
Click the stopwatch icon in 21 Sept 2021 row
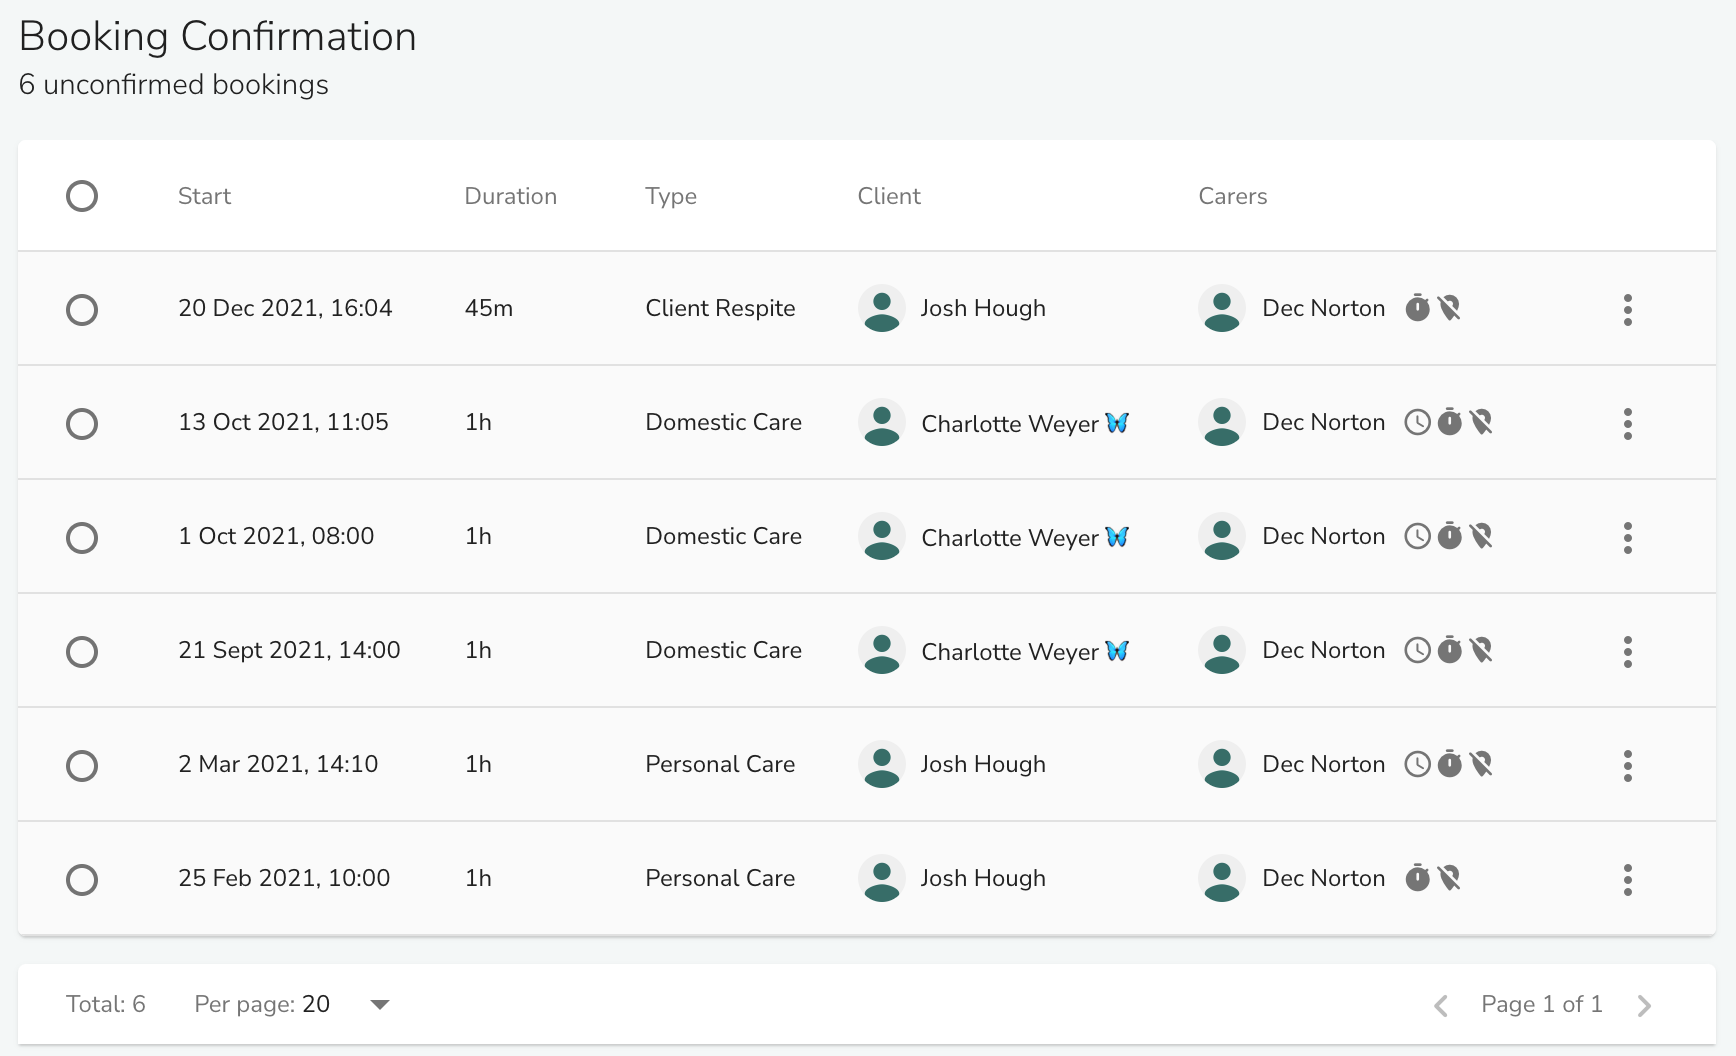(1449, 650)
